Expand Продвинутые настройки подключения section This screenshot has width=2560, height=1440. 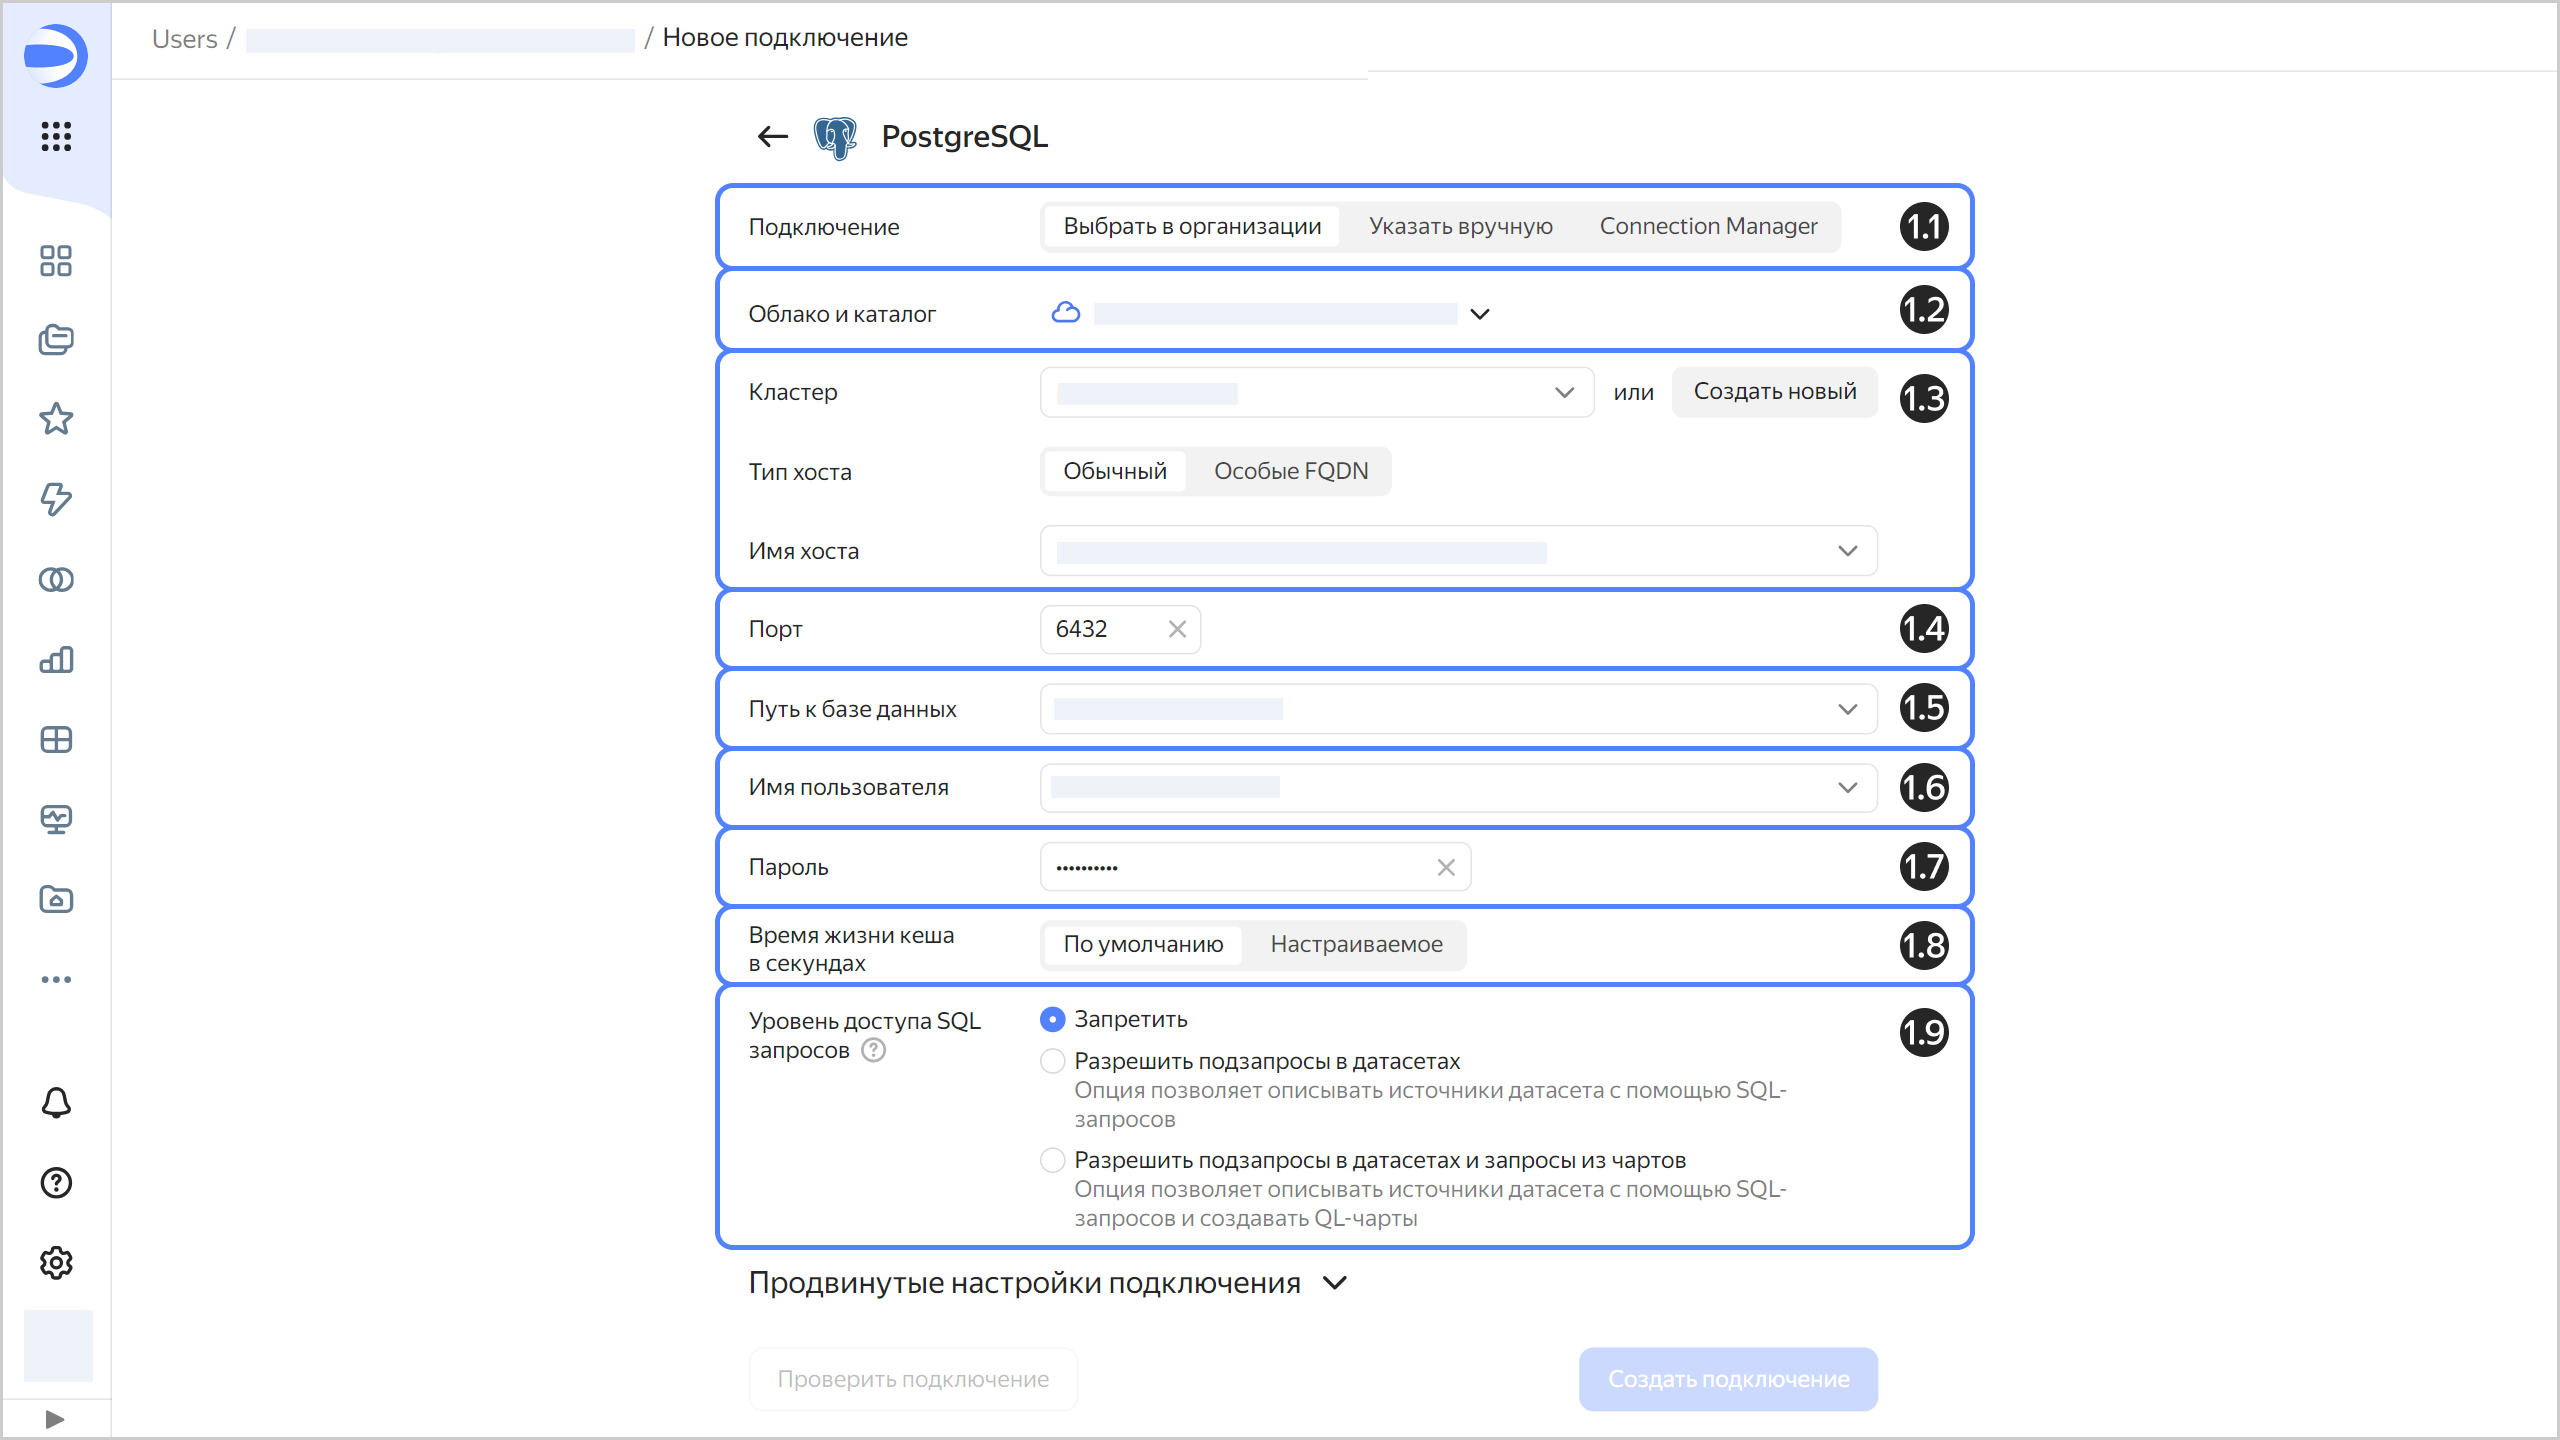click(1048, 1283)
